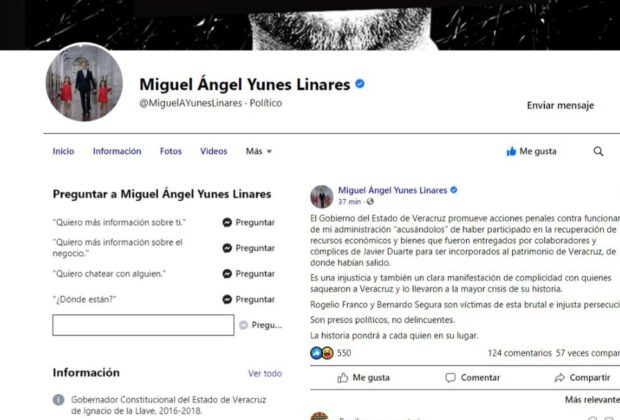Click the verified badge next to page title
The image size is (620, 420).
360,84
